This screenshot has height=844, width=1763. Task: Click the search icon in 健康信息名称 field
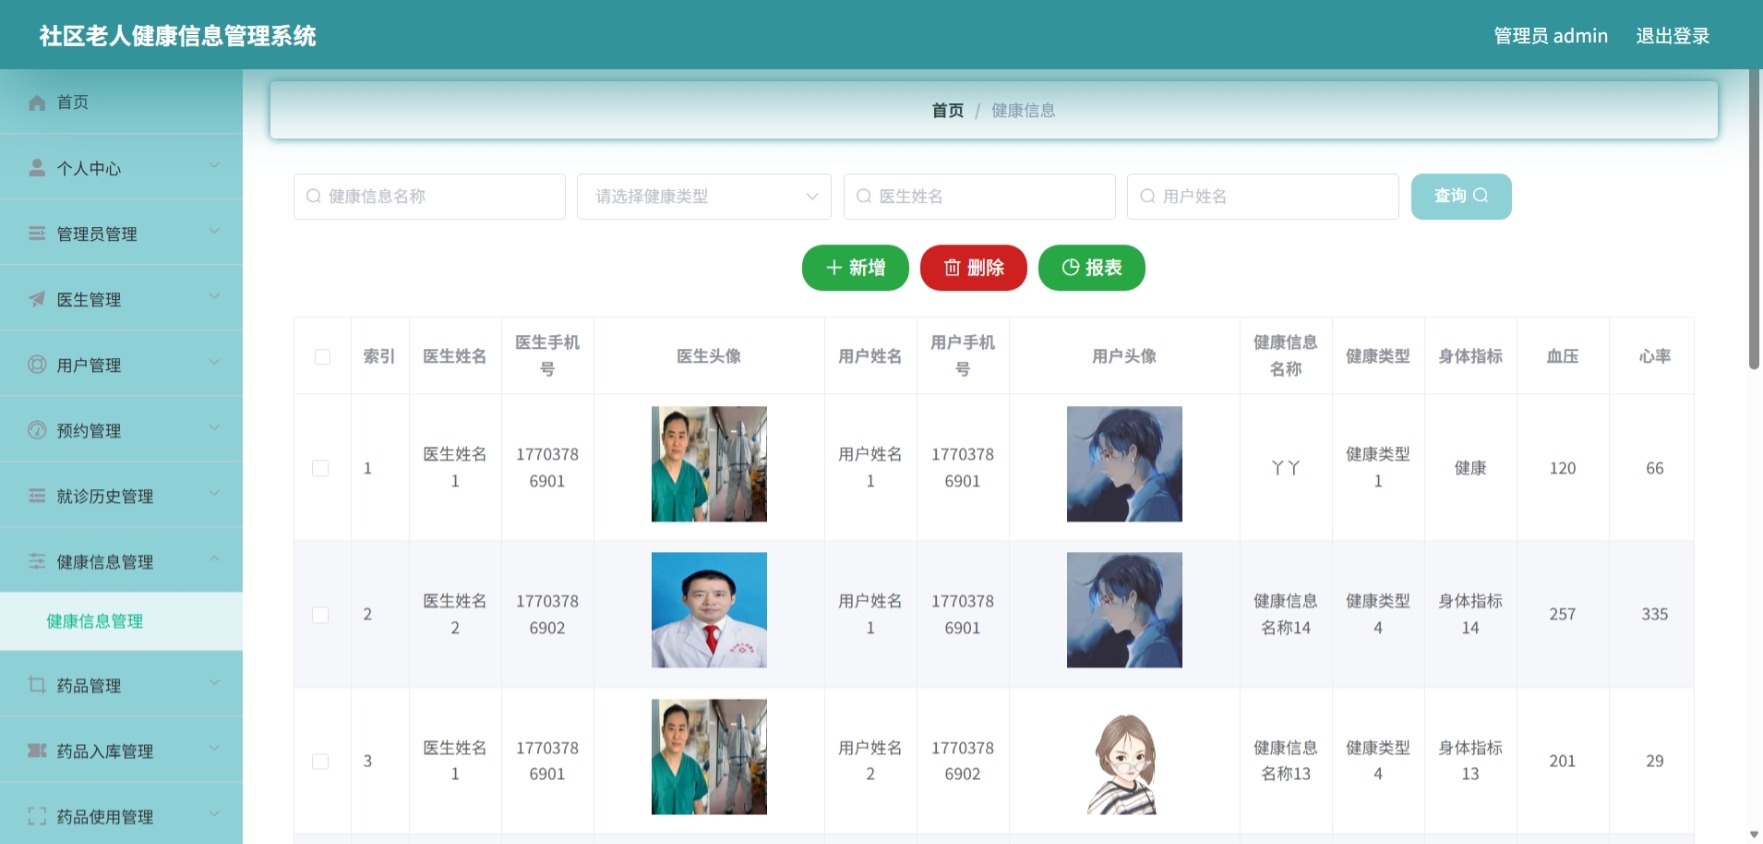(x=313, y=196)
